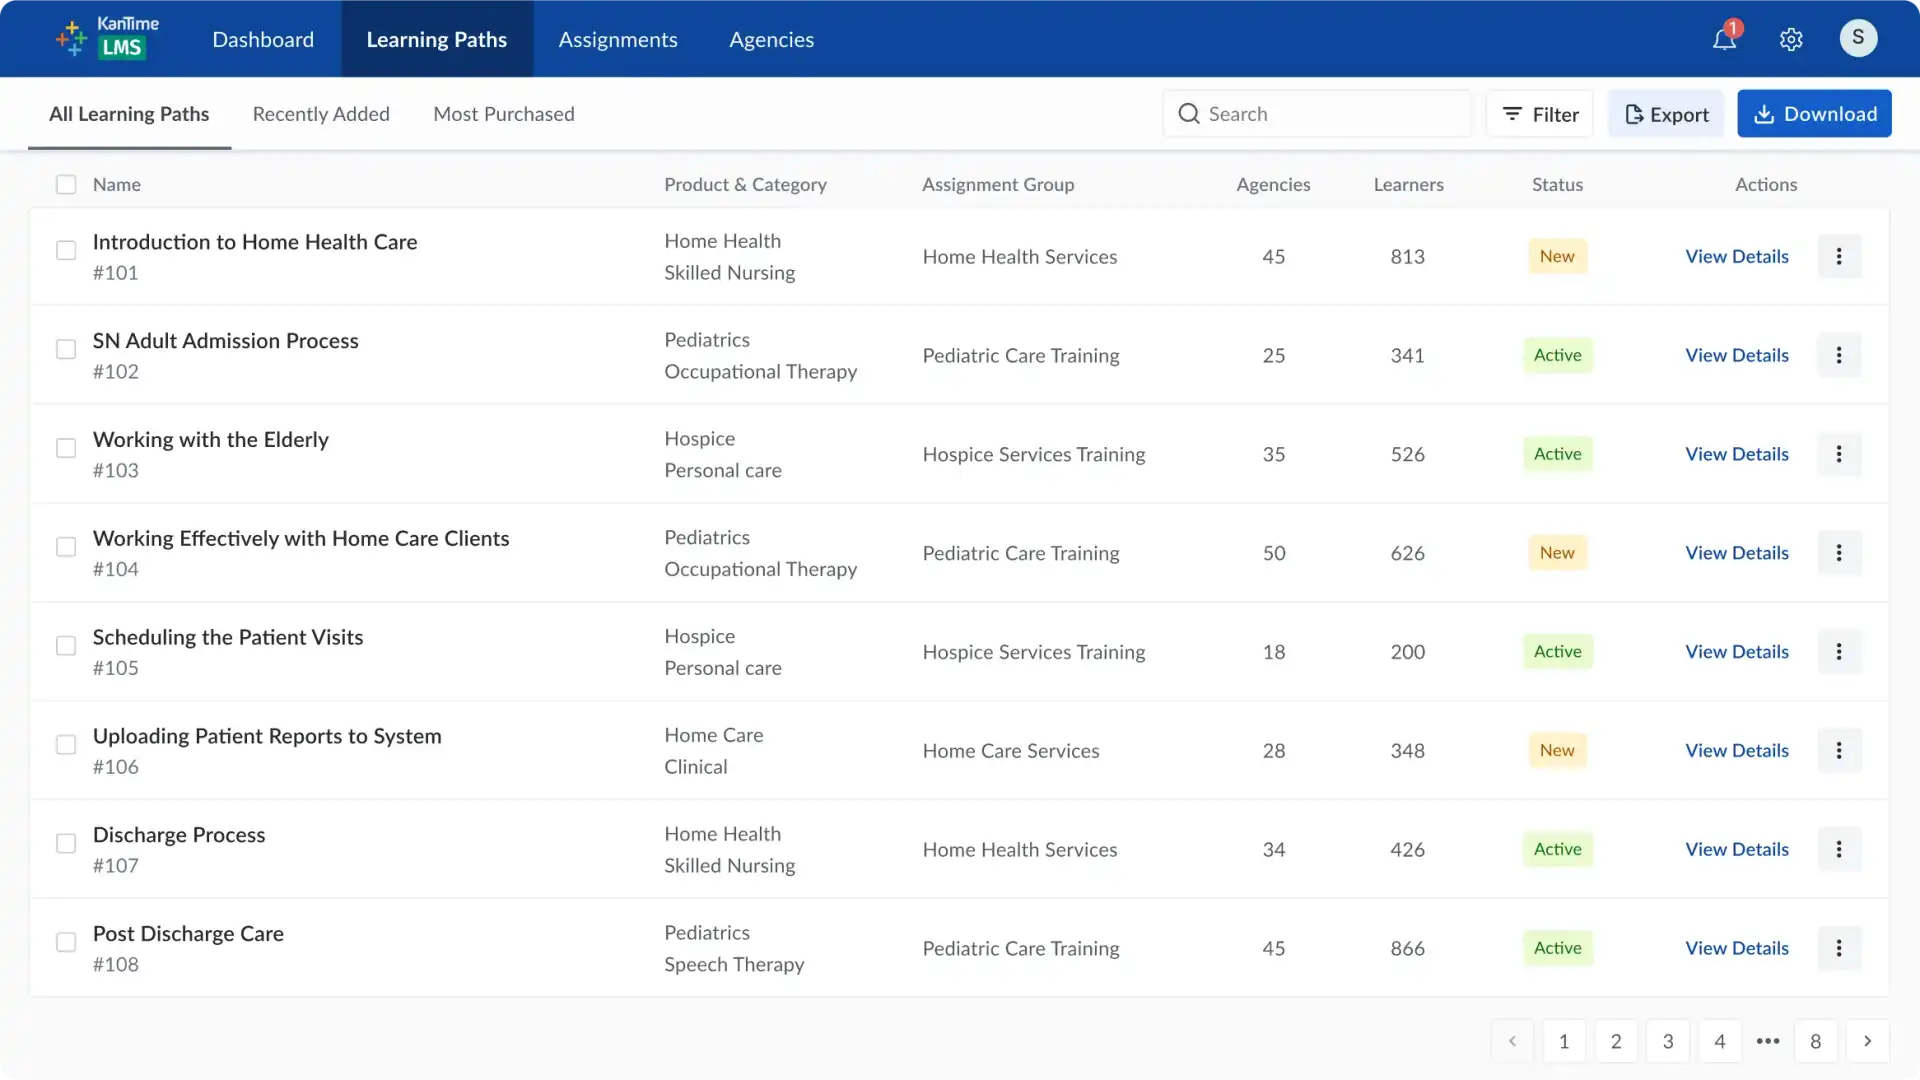Open actions menu for Working with the Elderly

pos(1838,454)
